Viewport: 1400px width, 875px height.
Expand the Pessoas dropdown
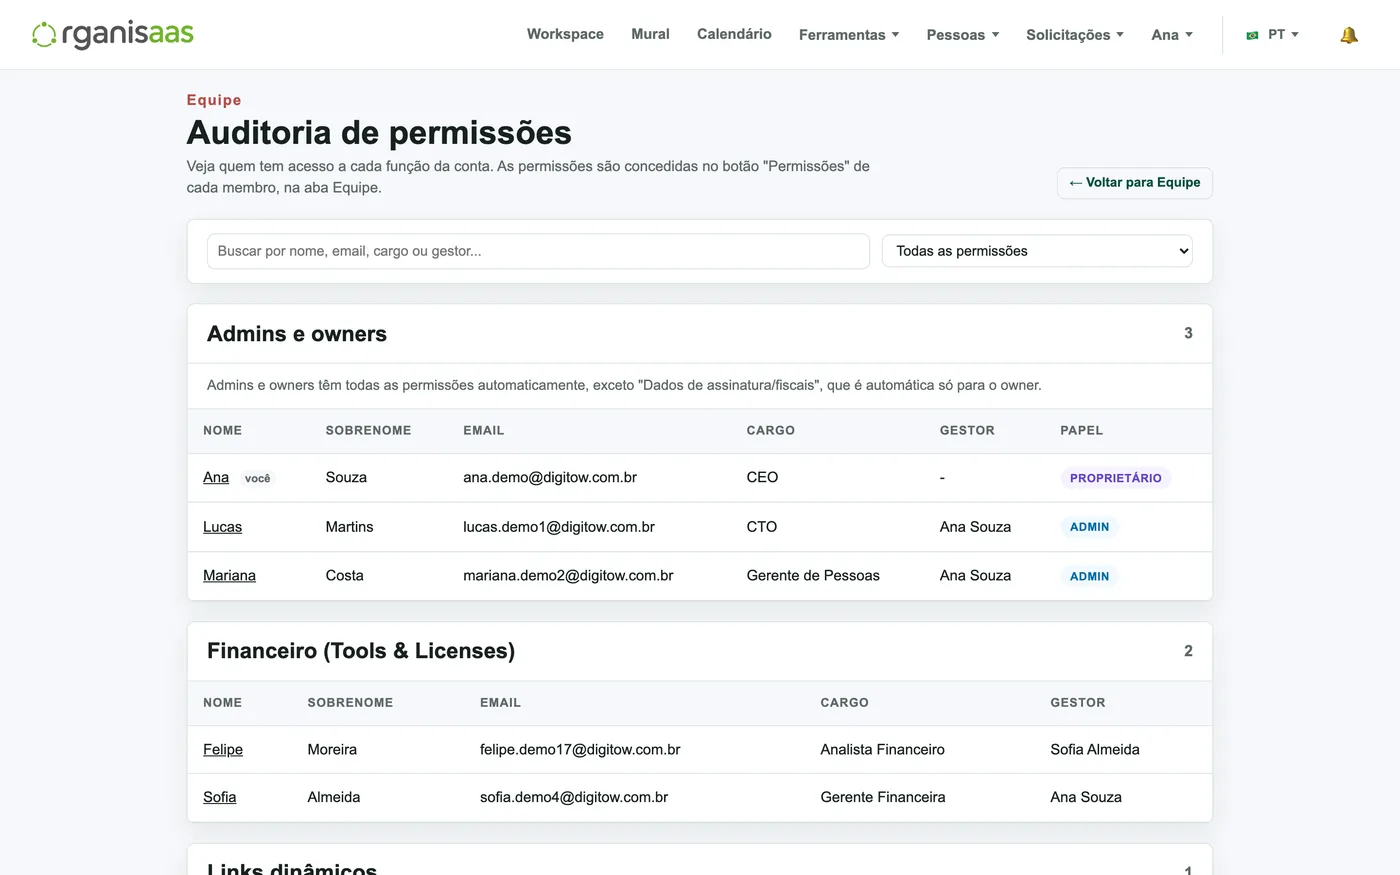pyautogui.click(x=963, y=35)
